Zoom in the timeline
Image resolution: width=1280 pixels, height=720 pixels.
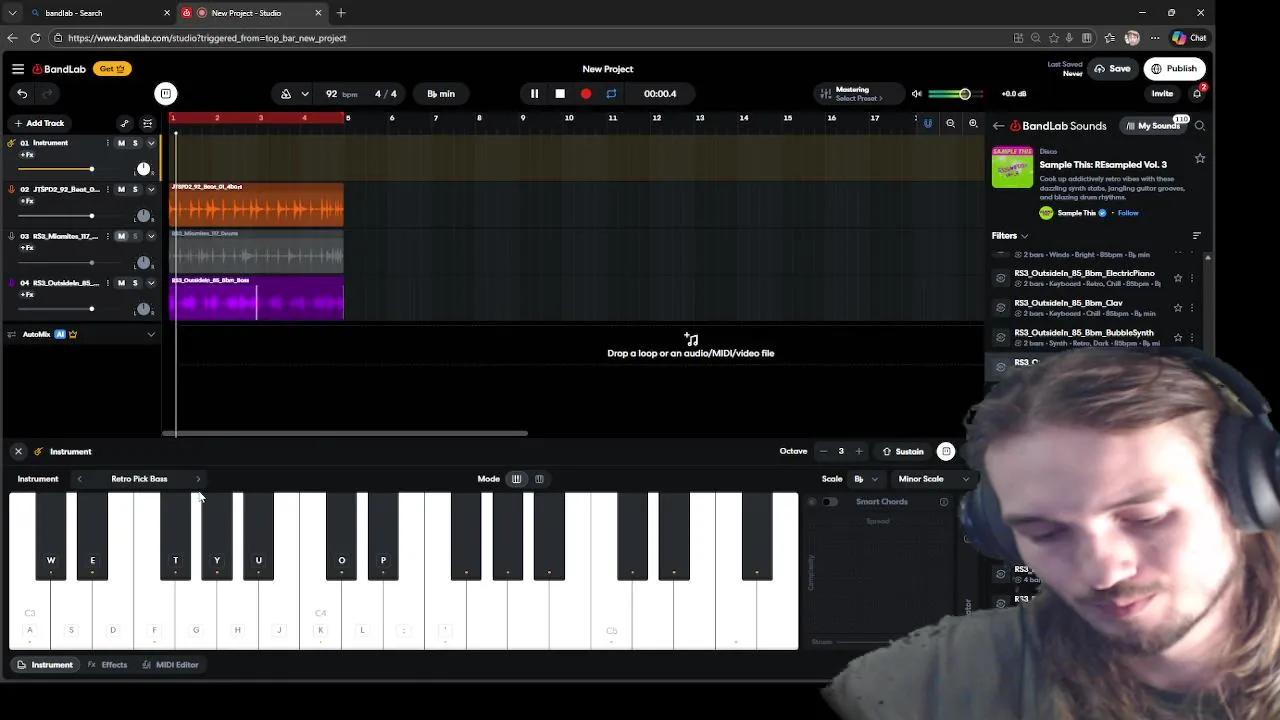tap(973, 124)
